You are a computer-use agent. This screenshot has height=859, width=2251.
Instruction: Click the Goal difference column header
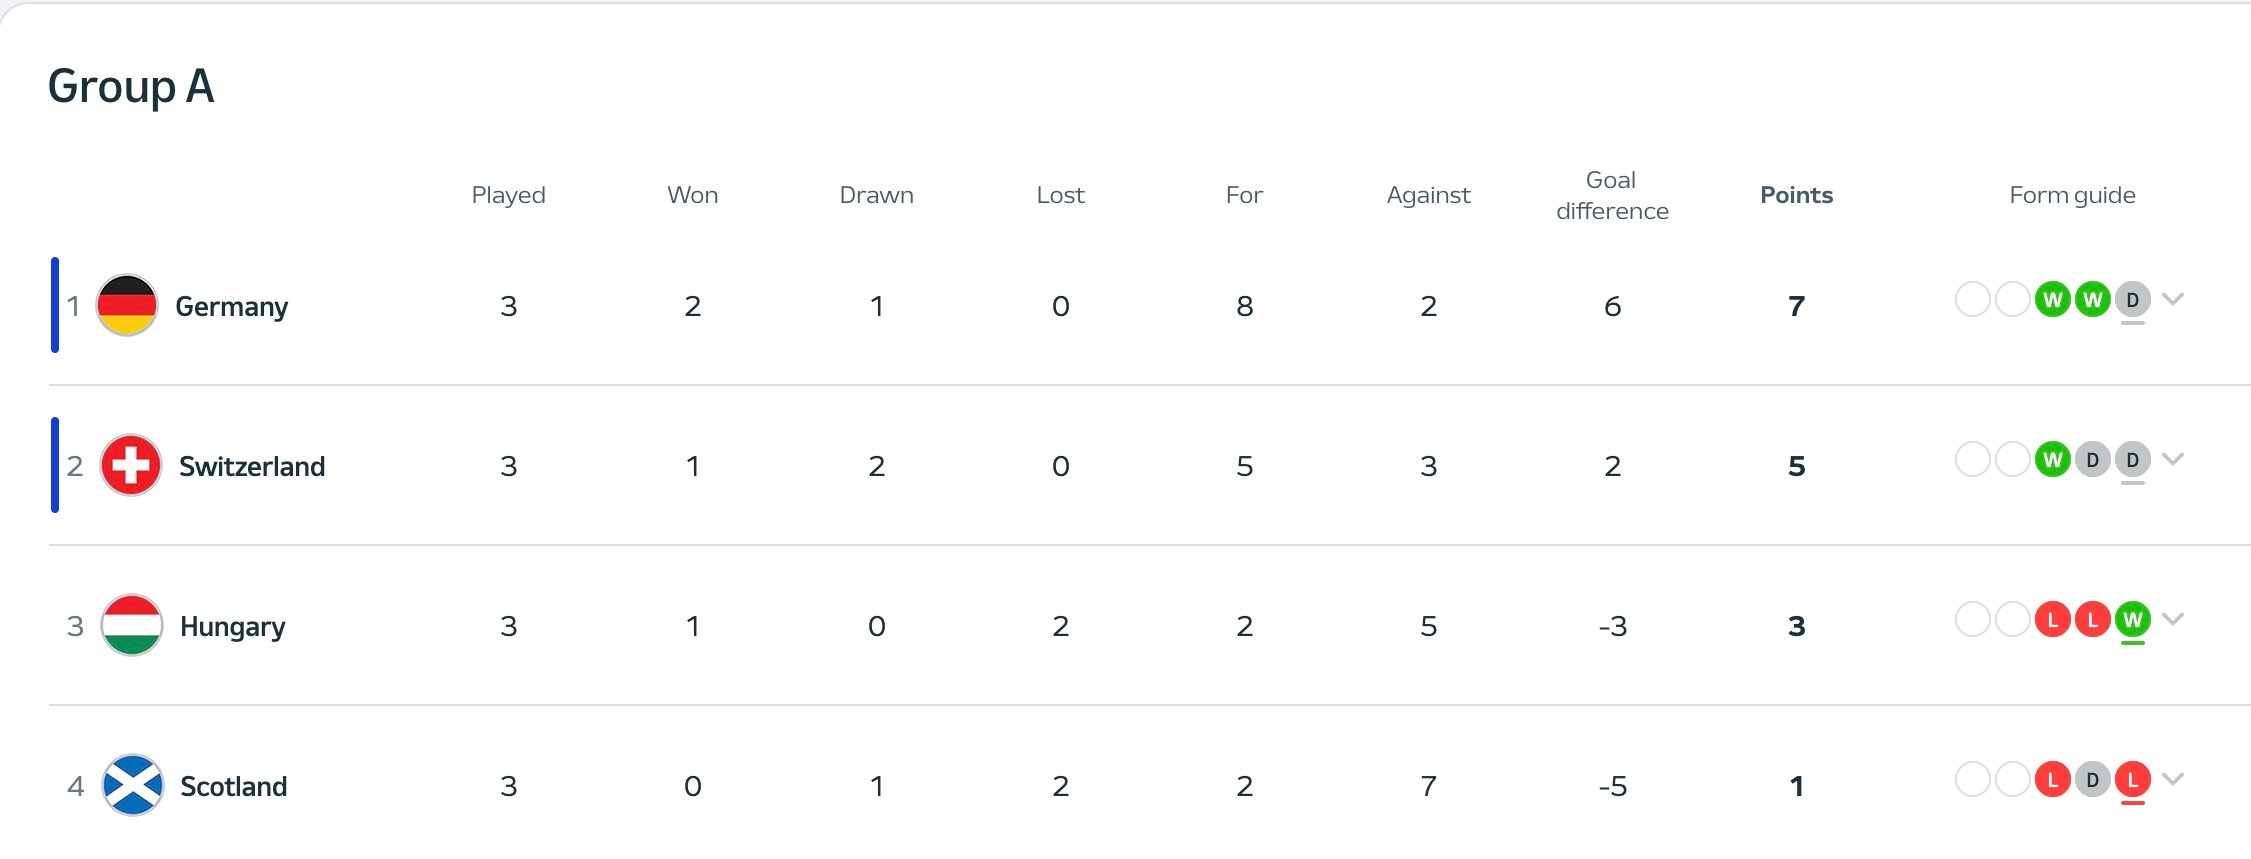(1612, 195)
